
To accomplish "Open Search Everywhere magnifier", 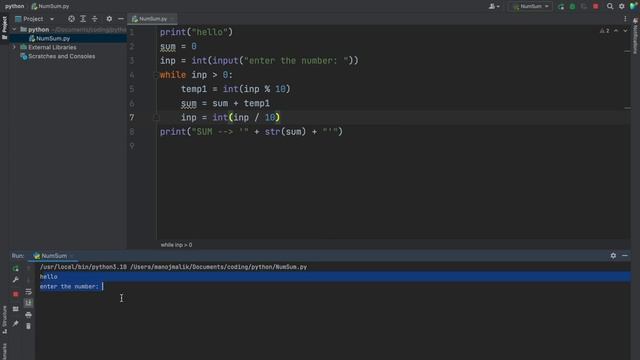I will [610, 7].
